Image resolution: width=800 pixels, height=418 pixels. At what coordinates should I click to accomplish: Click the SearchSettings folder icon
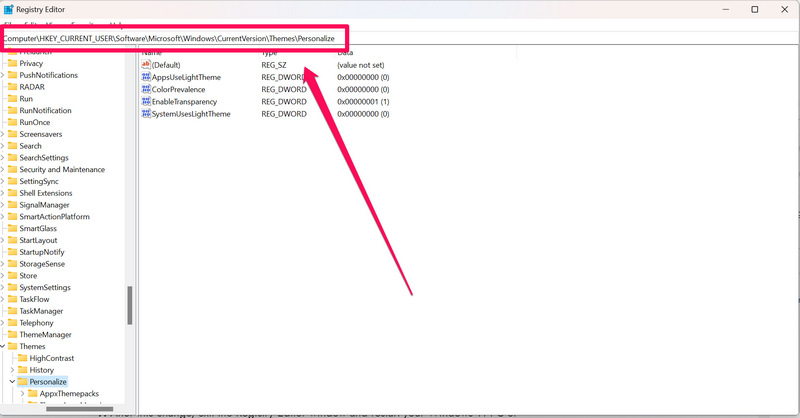[x=13, y=157]
